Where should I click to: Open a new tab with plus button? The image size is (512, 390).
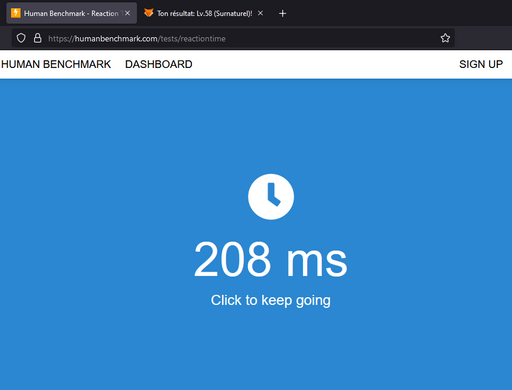[x=282, y=13]
